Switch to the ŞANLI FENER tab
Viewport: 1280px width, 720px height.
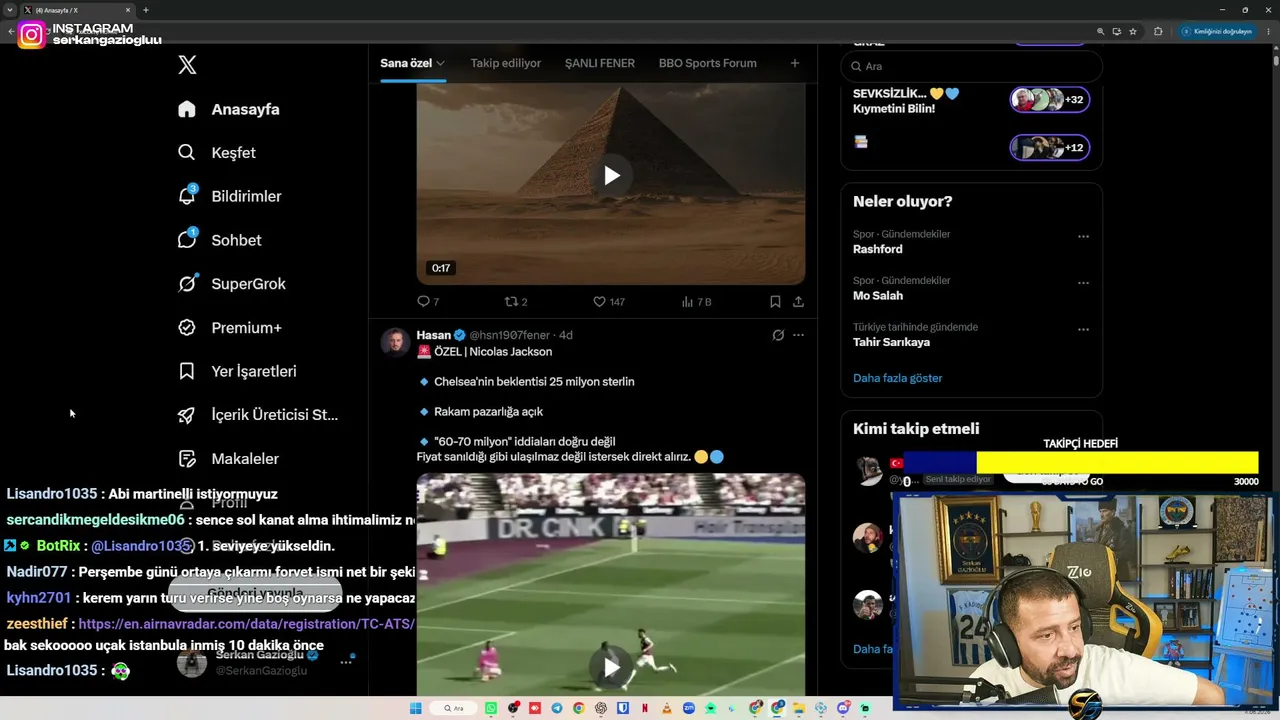600,63
